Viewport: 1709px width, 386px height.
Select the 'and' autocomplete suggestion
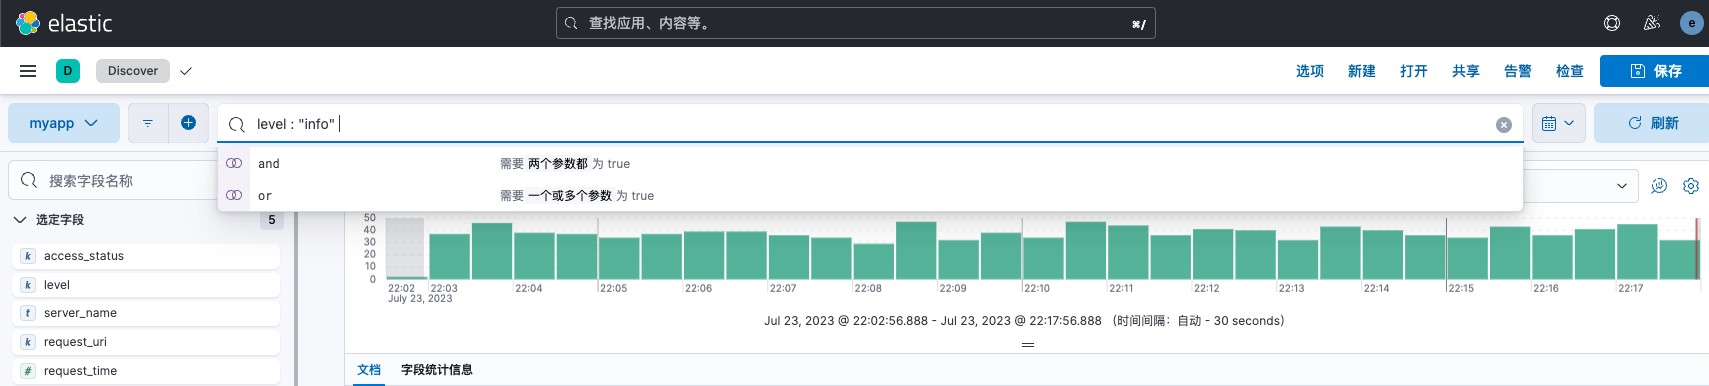(x=870, y=163)
